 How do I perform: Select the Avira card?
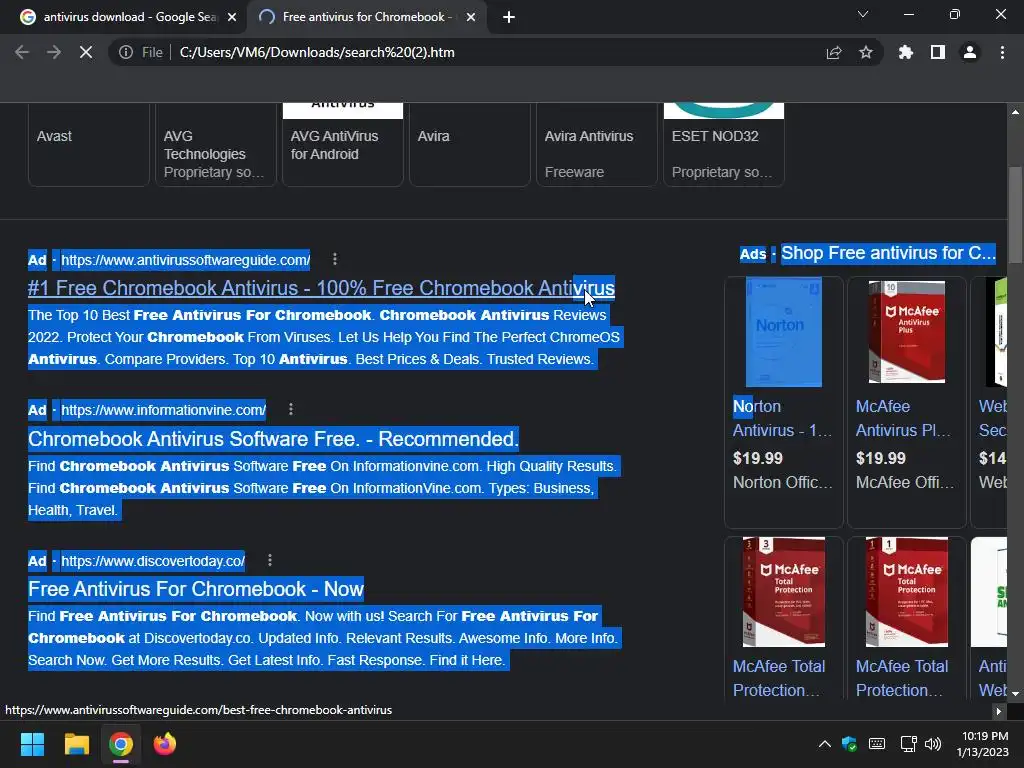470,145
